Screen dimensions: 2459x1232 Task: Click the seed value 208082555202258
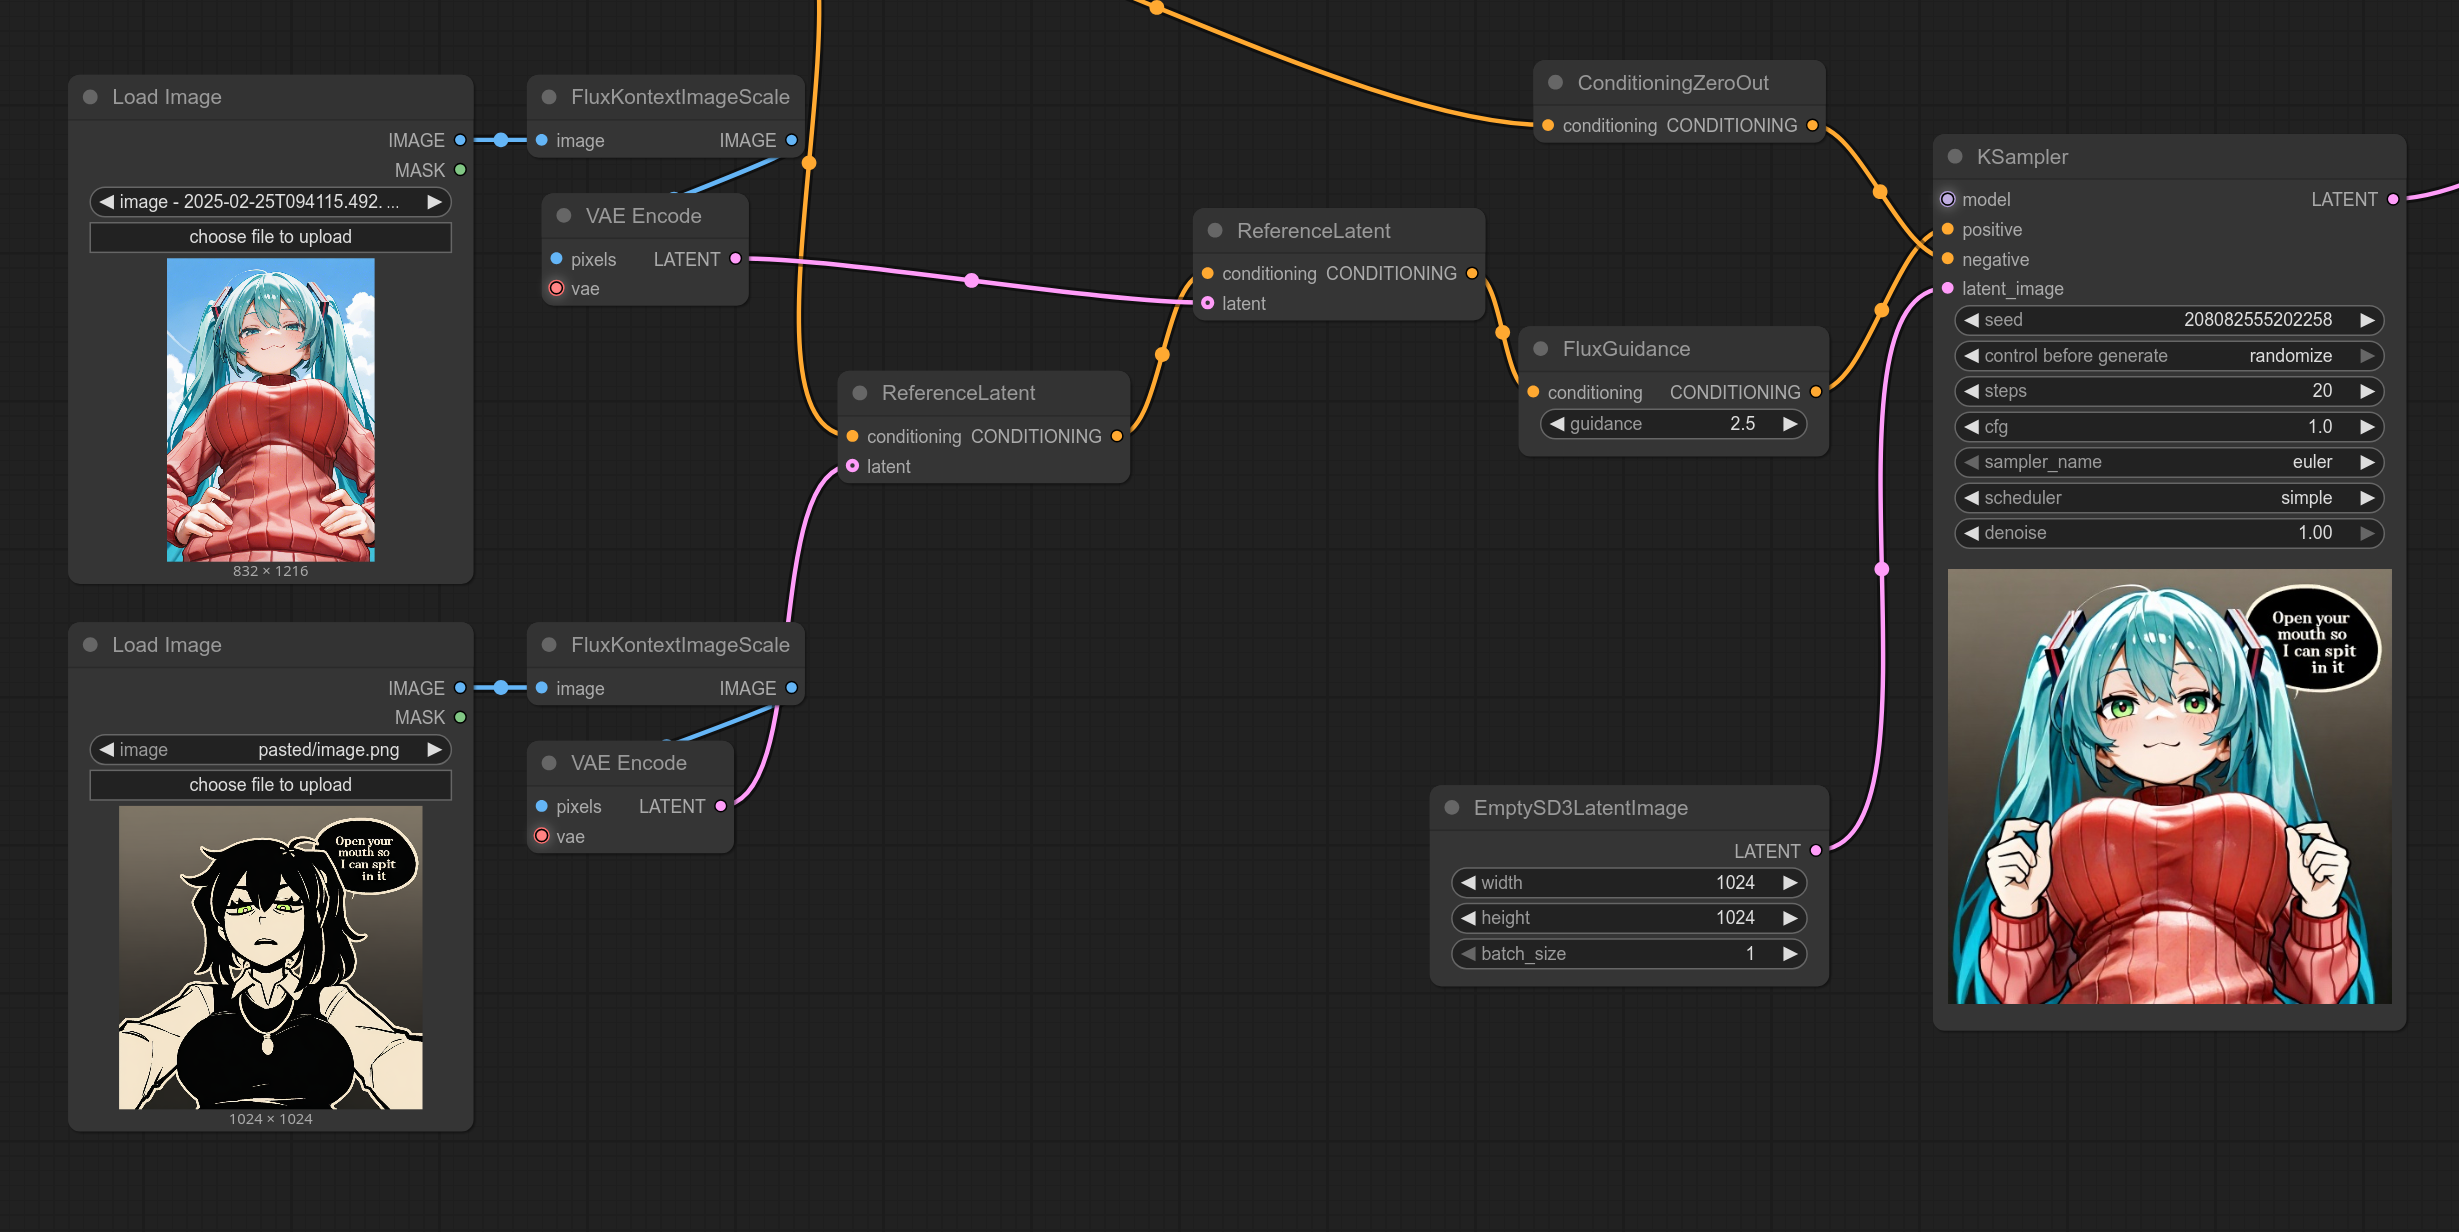[x=2257, y=320]
